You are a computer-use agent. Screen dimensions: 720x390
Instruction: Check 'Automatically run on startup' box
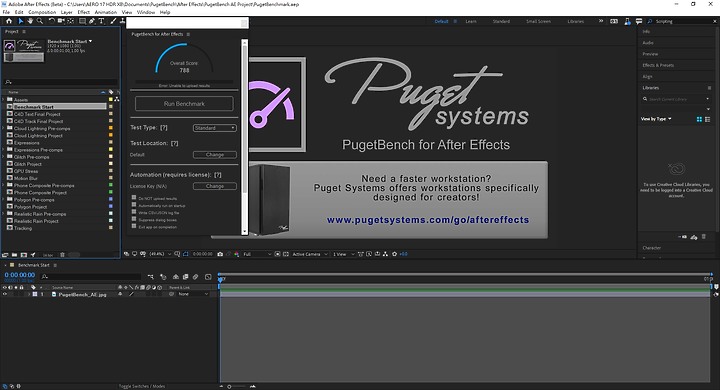[x=134, y=205]
